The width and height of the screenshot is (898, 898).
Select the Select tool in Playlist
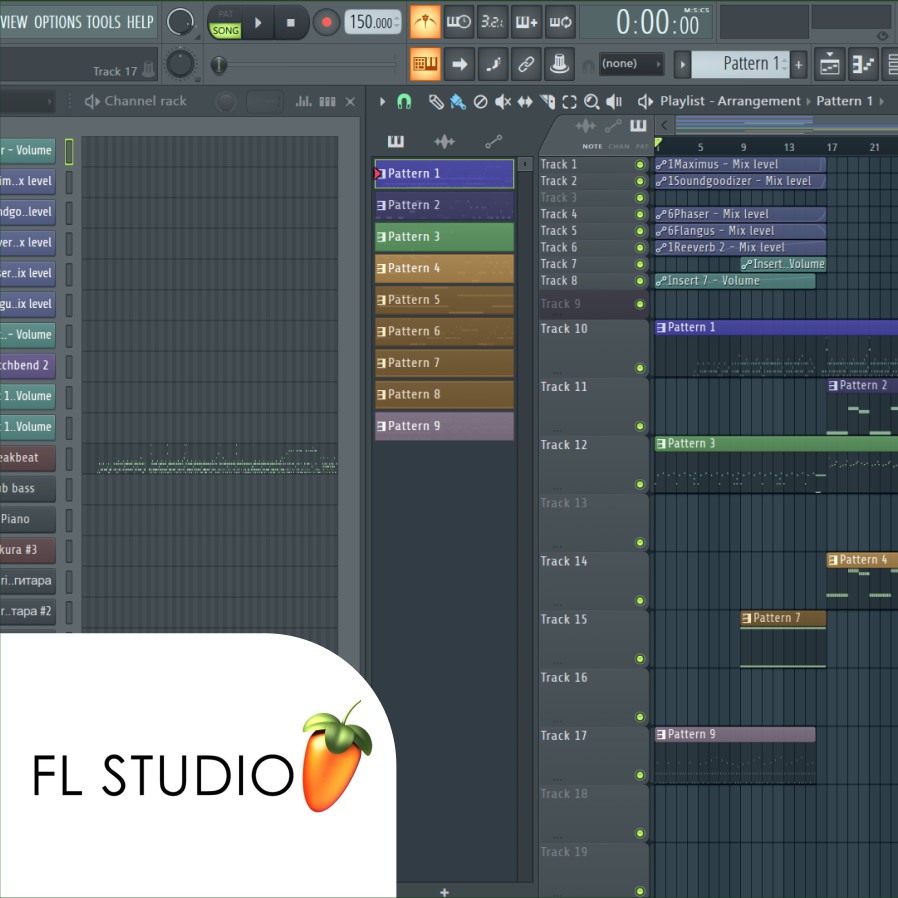pos(569,102)
